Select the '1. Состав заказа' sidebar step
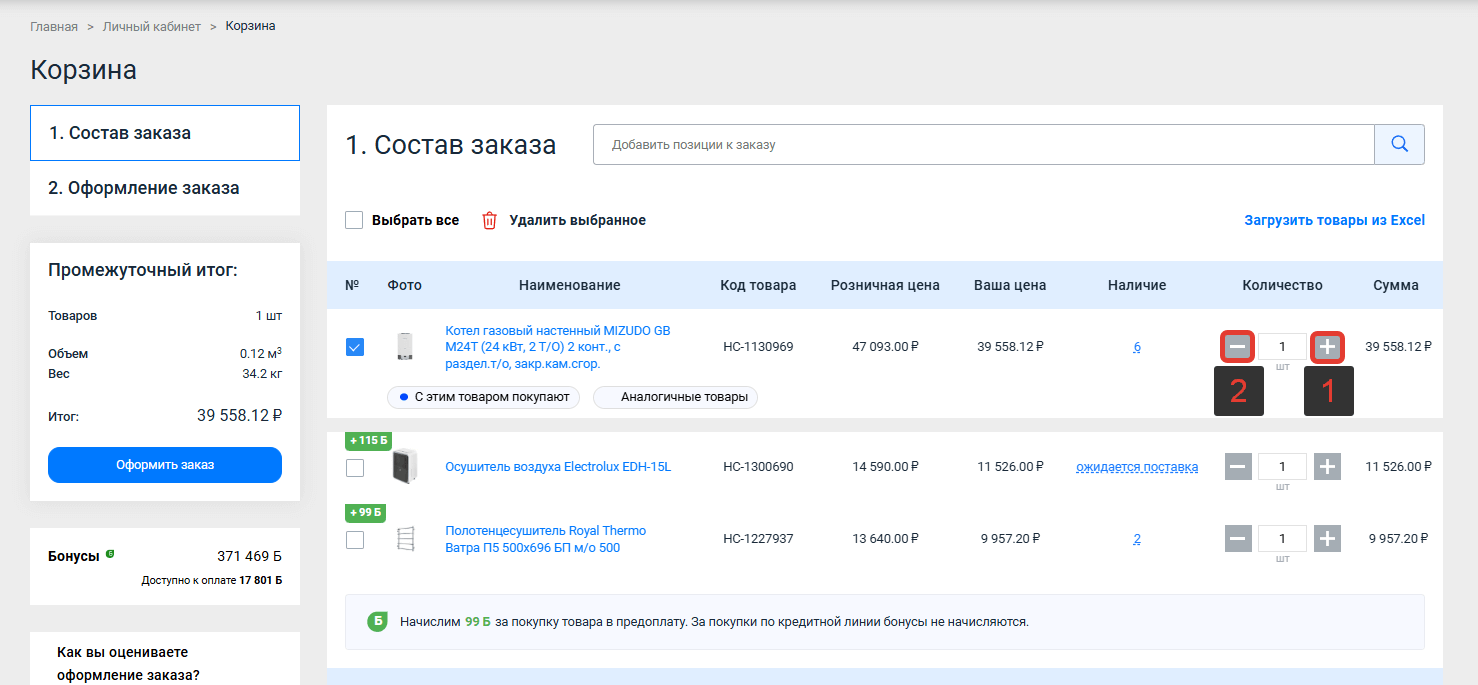This screenshot has width=1478, height=685. (165, 133)
